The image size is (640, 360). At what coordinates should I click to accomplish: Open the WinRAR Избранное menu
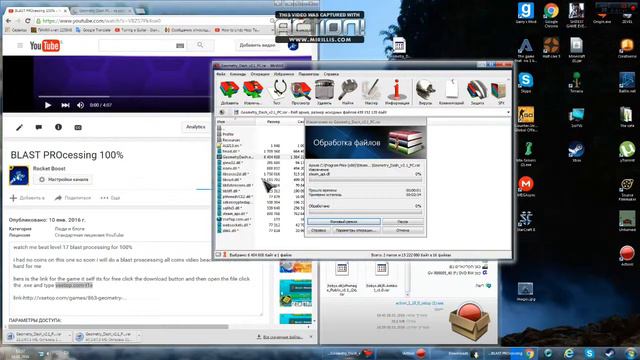284,74
